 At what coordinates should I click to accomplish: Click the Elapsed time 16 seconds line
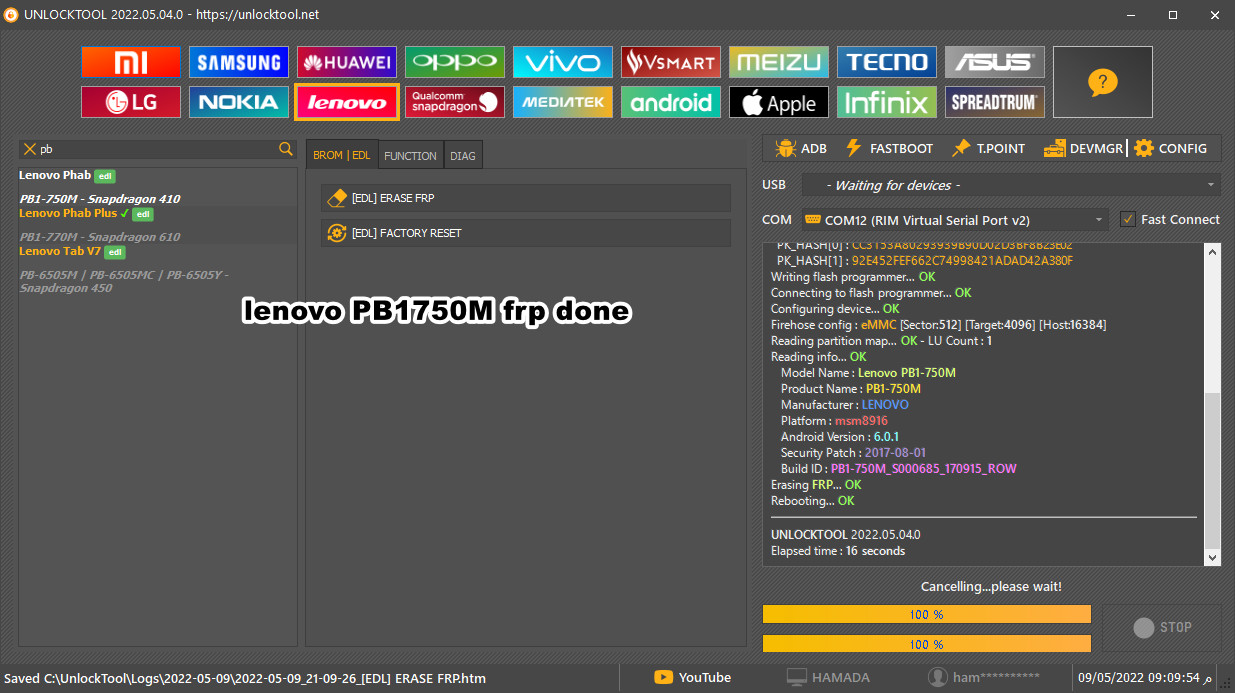[838, 551]
